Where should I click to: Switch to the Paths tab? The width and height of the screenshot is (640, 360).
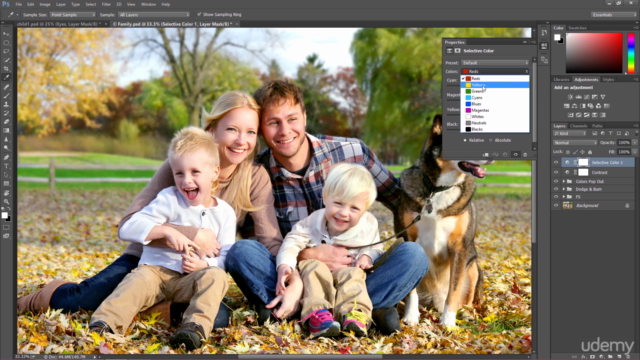[x=597, y=126]
